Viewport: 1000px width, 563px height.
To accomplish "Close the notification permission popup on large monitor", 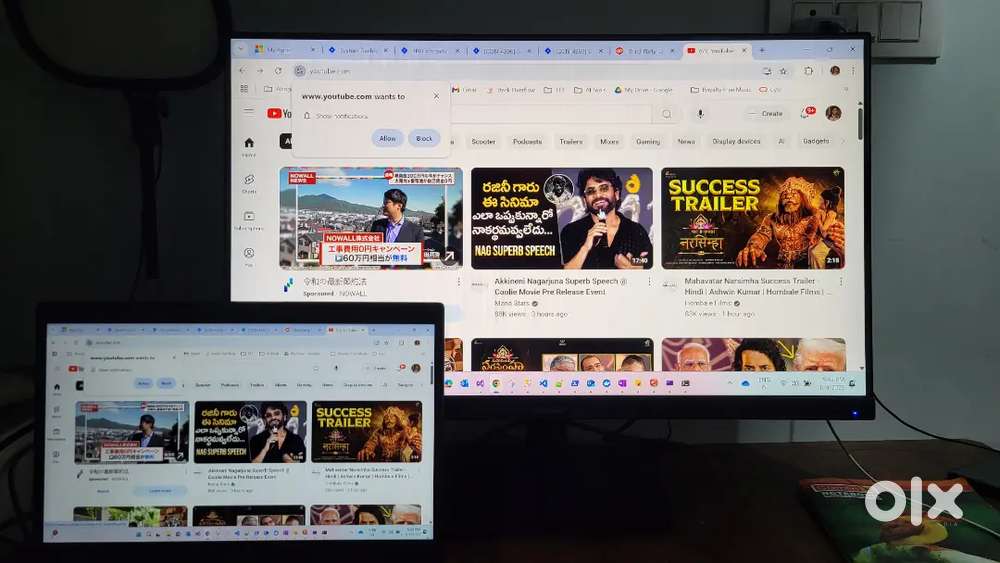I will point(436,96).
